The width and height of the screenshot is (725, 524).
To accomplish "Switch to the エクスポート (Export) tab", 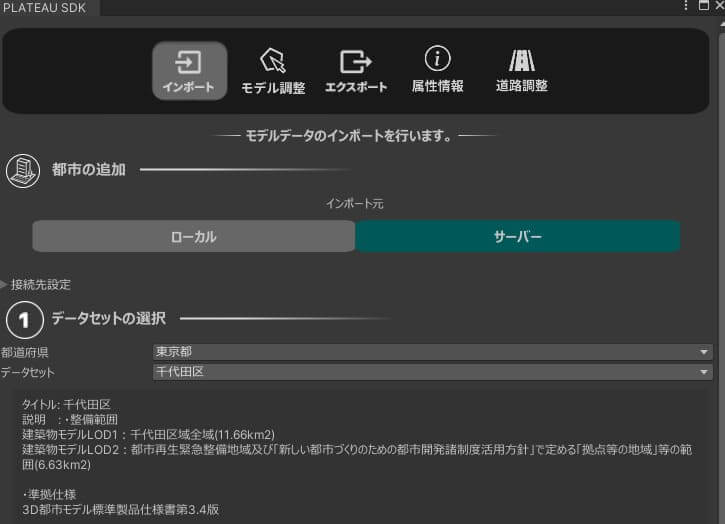I will coord(356,71).
